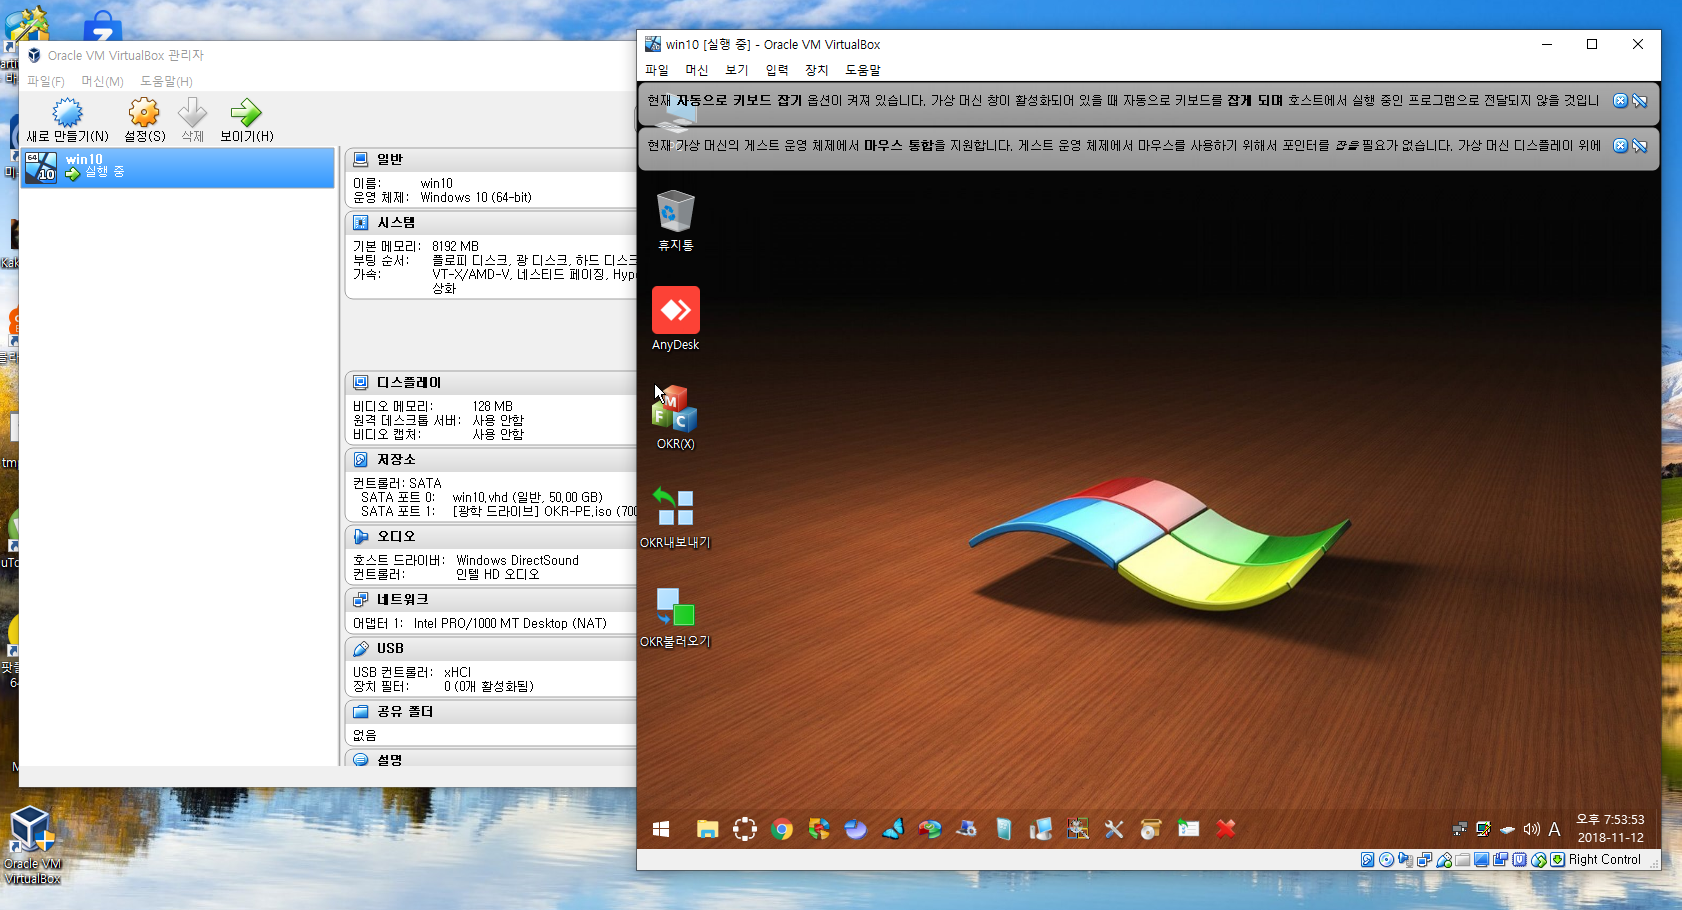This screenshot has width=1682, height=910.
Task: Click mouse integration status bar icon
Action: tap(1539, 860)
